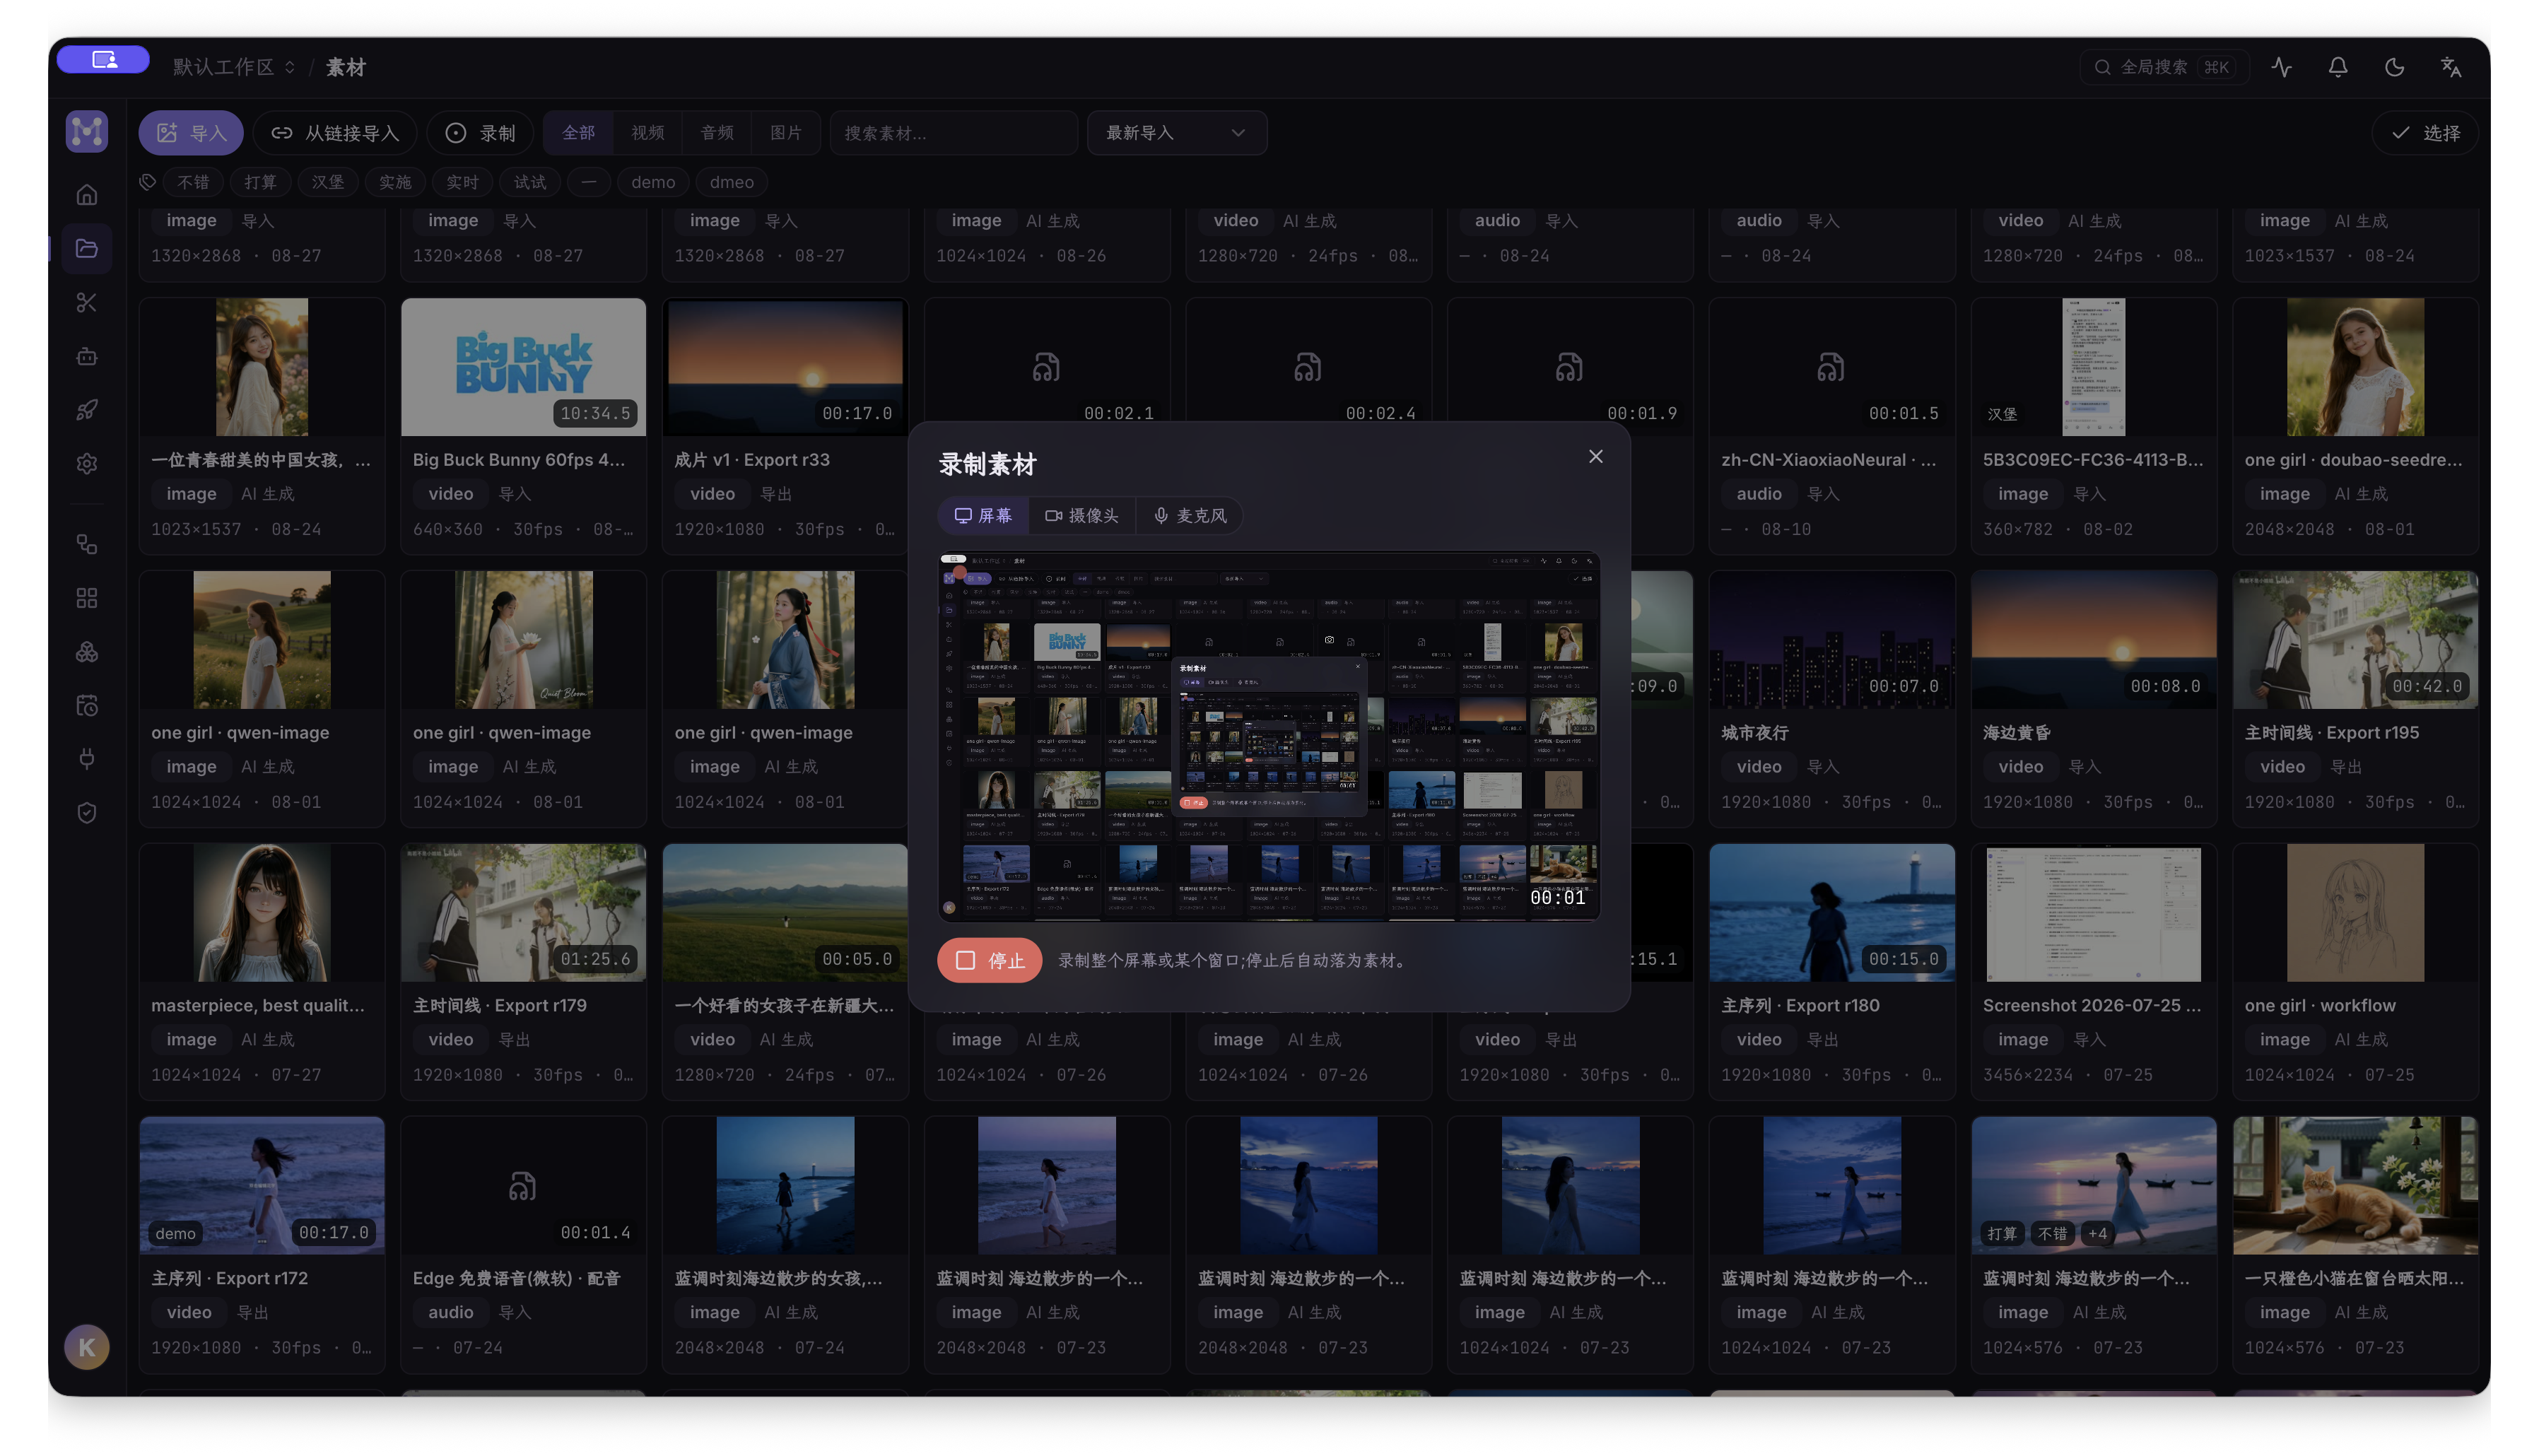Open the gear settings icon in sidebar
2539x1456 pixels.
87,464
